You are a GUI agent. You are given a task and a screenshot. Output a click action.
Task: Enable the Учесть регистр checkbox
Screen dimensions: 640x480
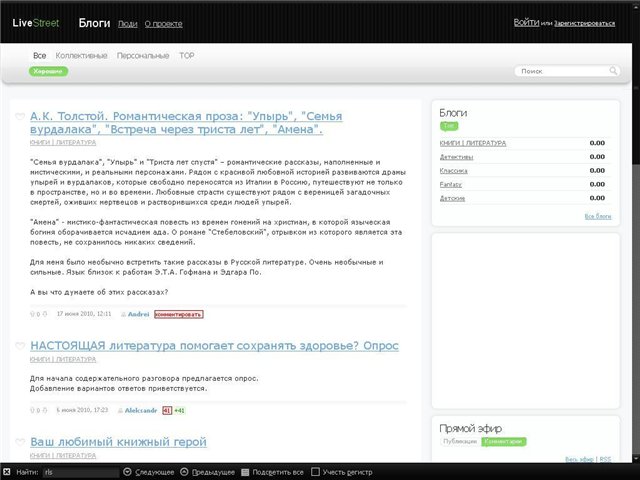pyautogui.click(x=315, y=472)
